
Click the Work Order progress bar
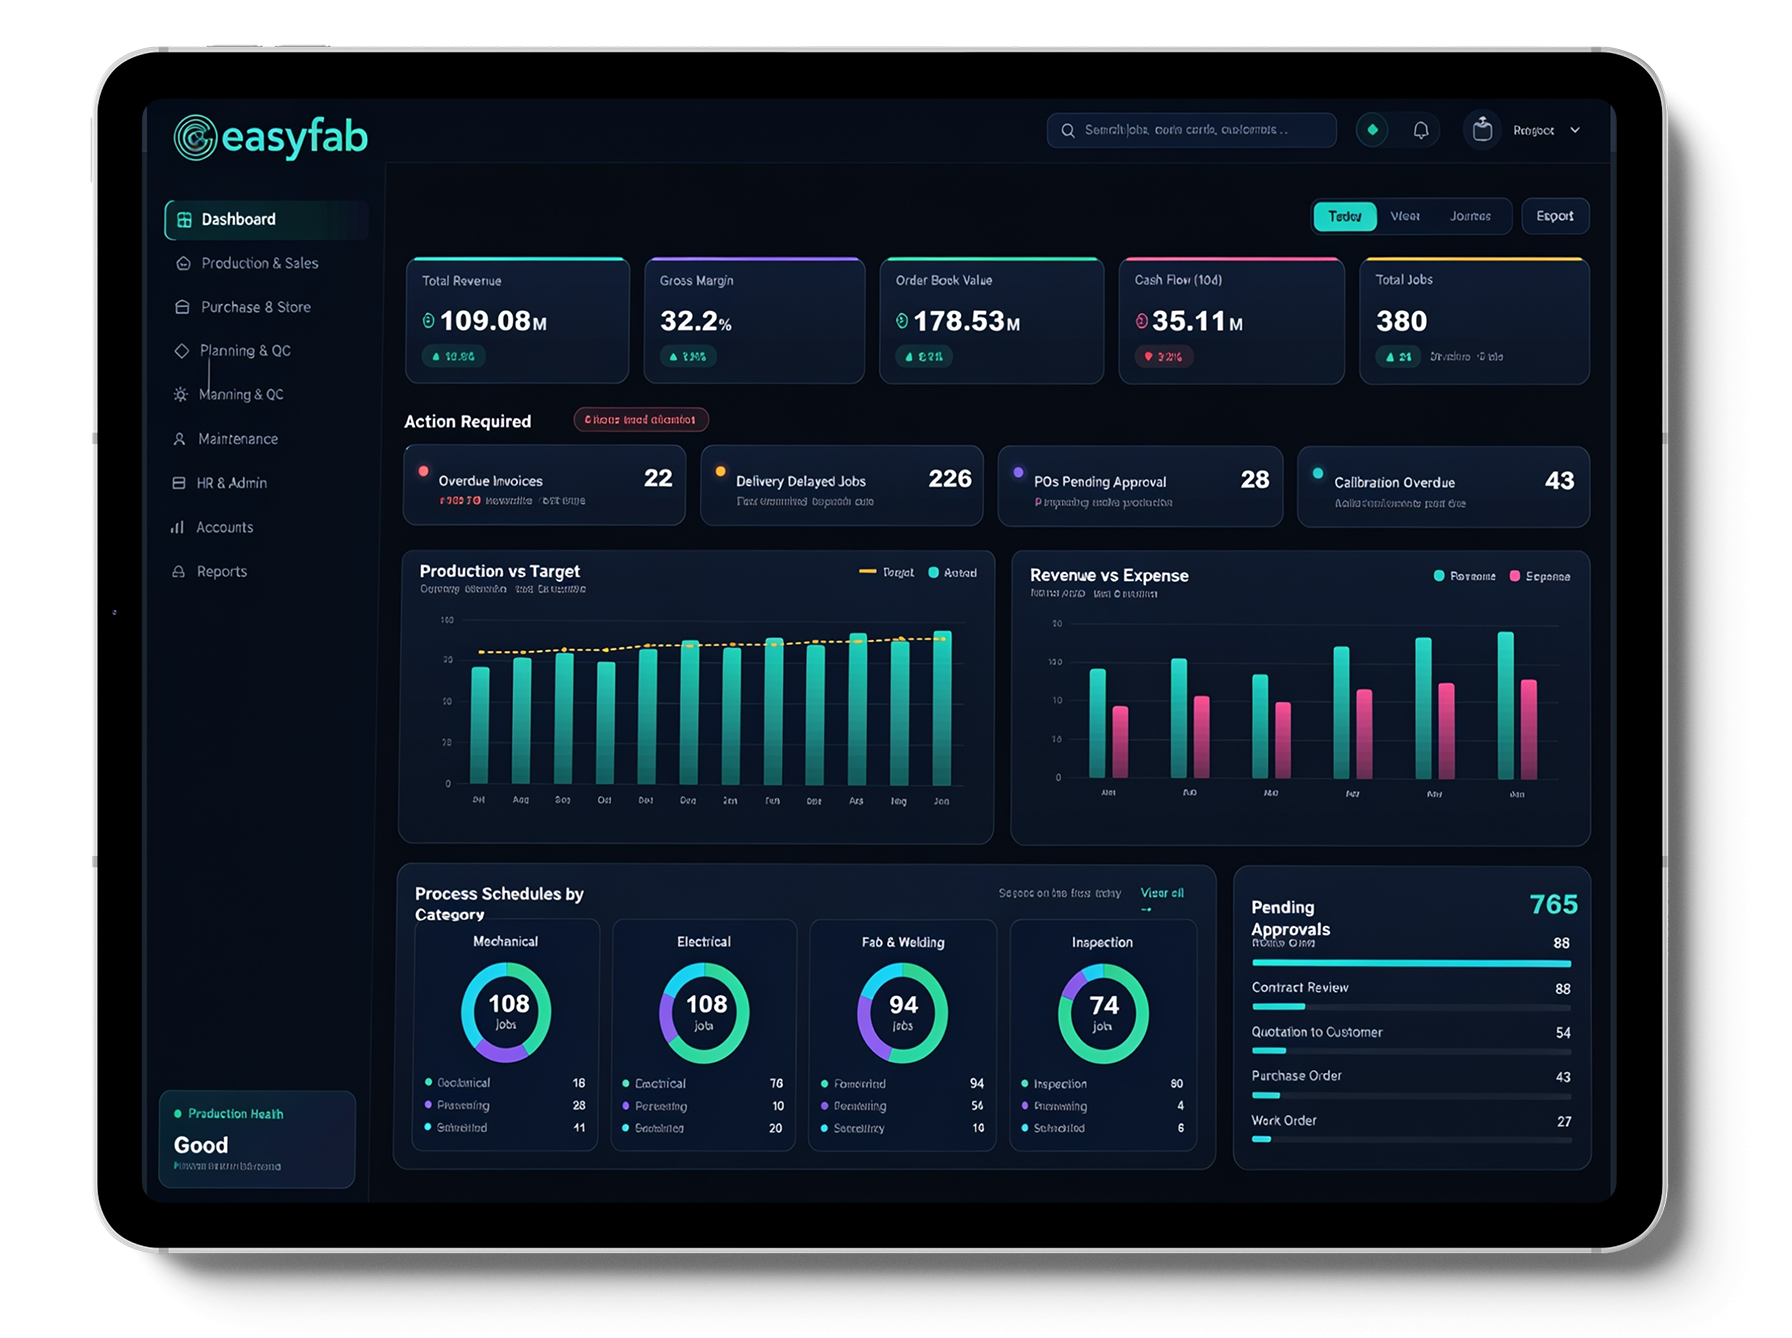[x=1411, y=1140]
